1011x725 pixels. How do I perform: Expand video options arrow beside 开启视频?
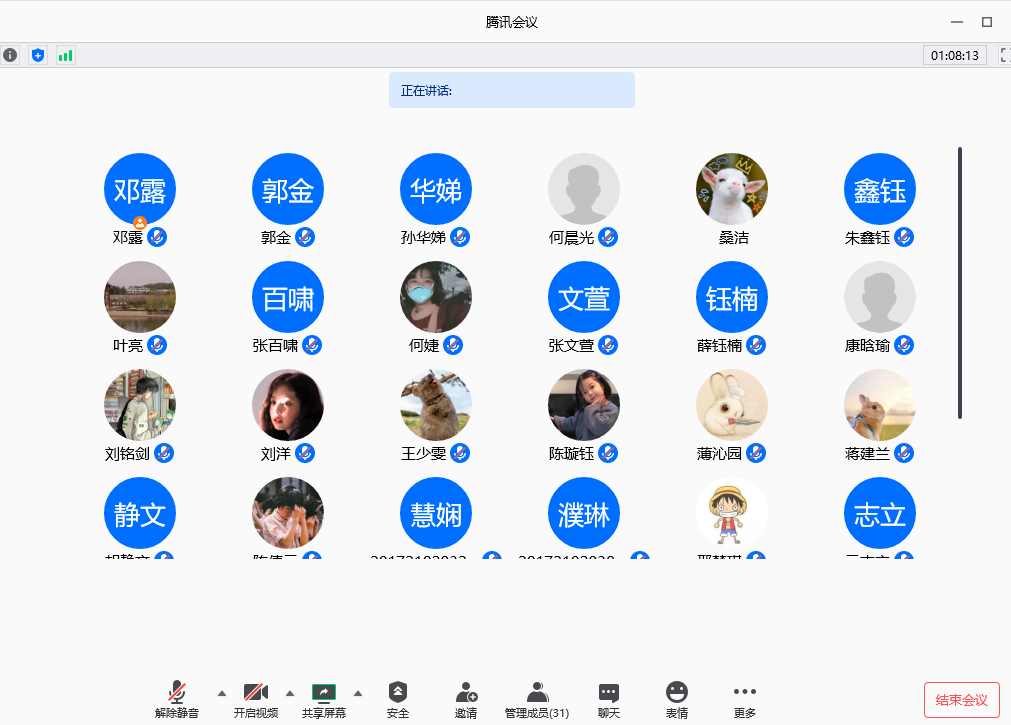[x=290, y=693]
